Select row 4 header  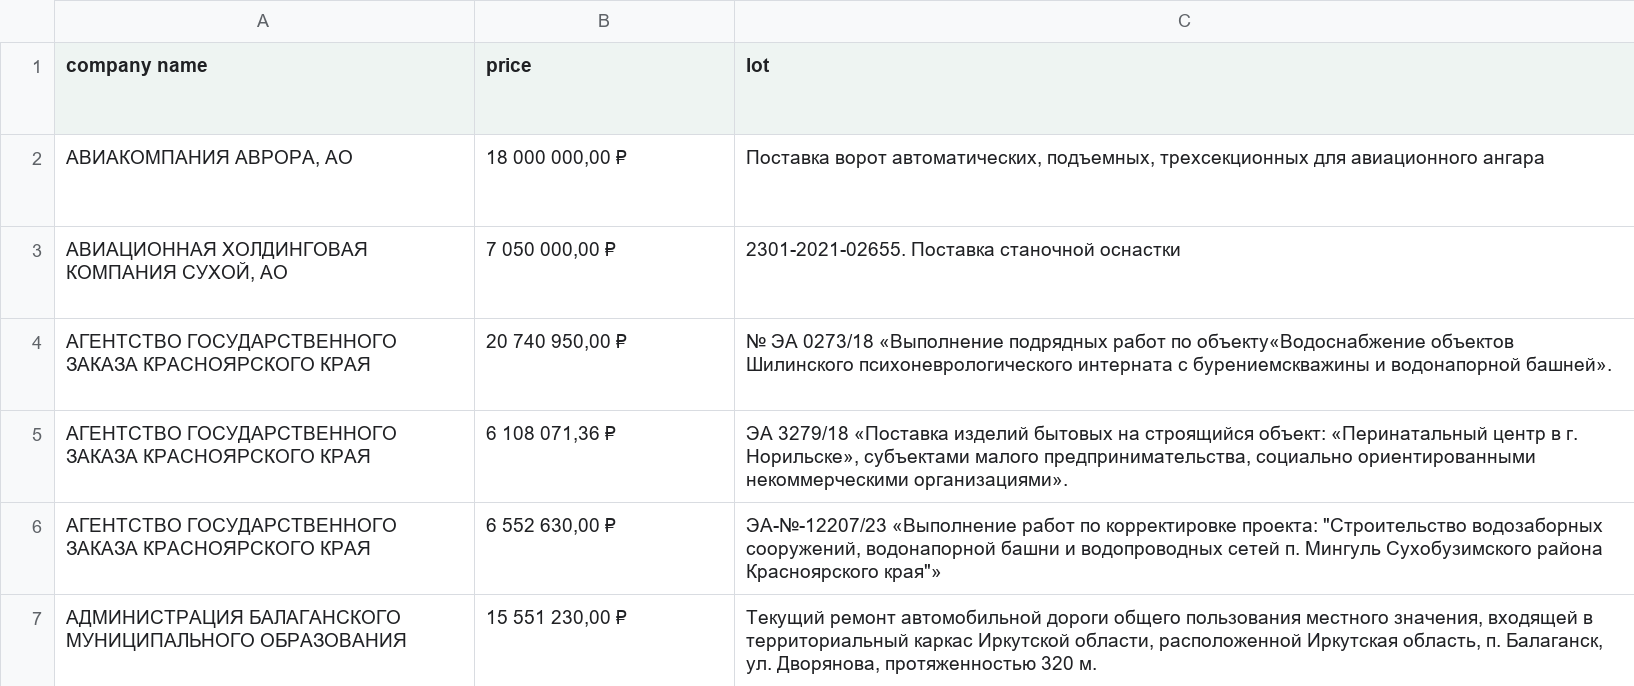(x=27, y=364)
